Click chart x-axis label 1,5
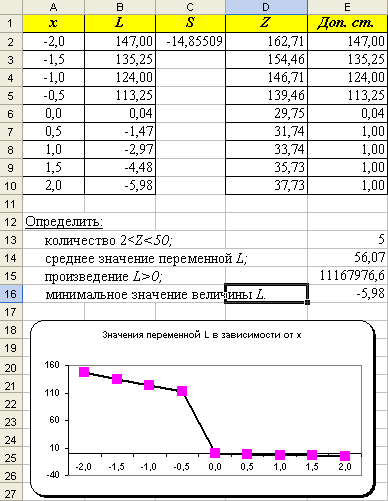This screenshot has height=501, width=388. (312, 467)
